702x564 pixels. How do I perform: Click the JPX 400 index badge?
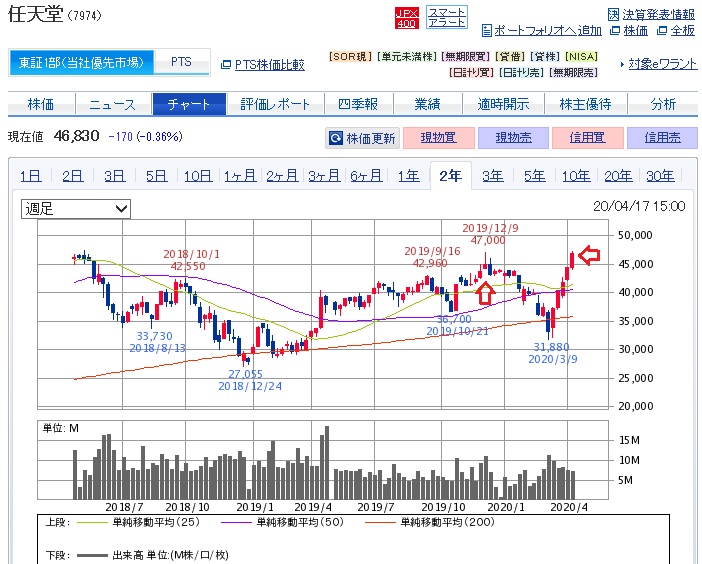[x=407, y=17]
